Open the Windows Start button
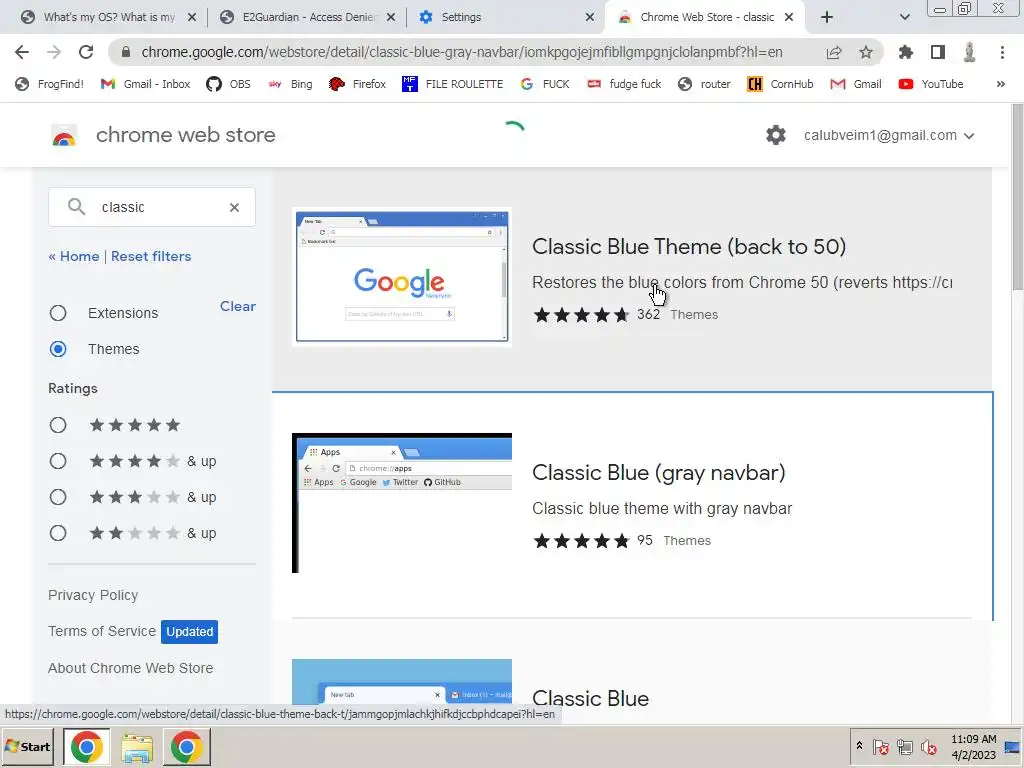This screenshot has width=1024, height=768. pyautogui.click(x=27, y=747)
